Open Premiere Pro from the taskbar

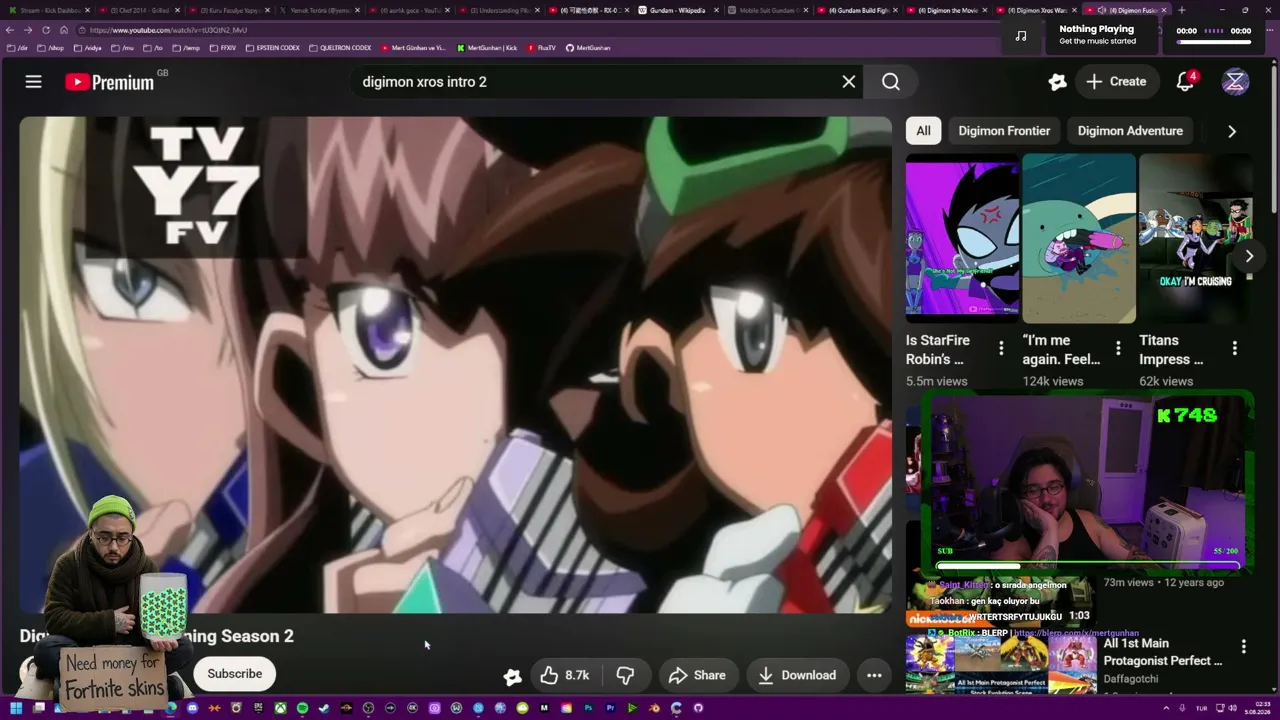click(x=610, y=708)
